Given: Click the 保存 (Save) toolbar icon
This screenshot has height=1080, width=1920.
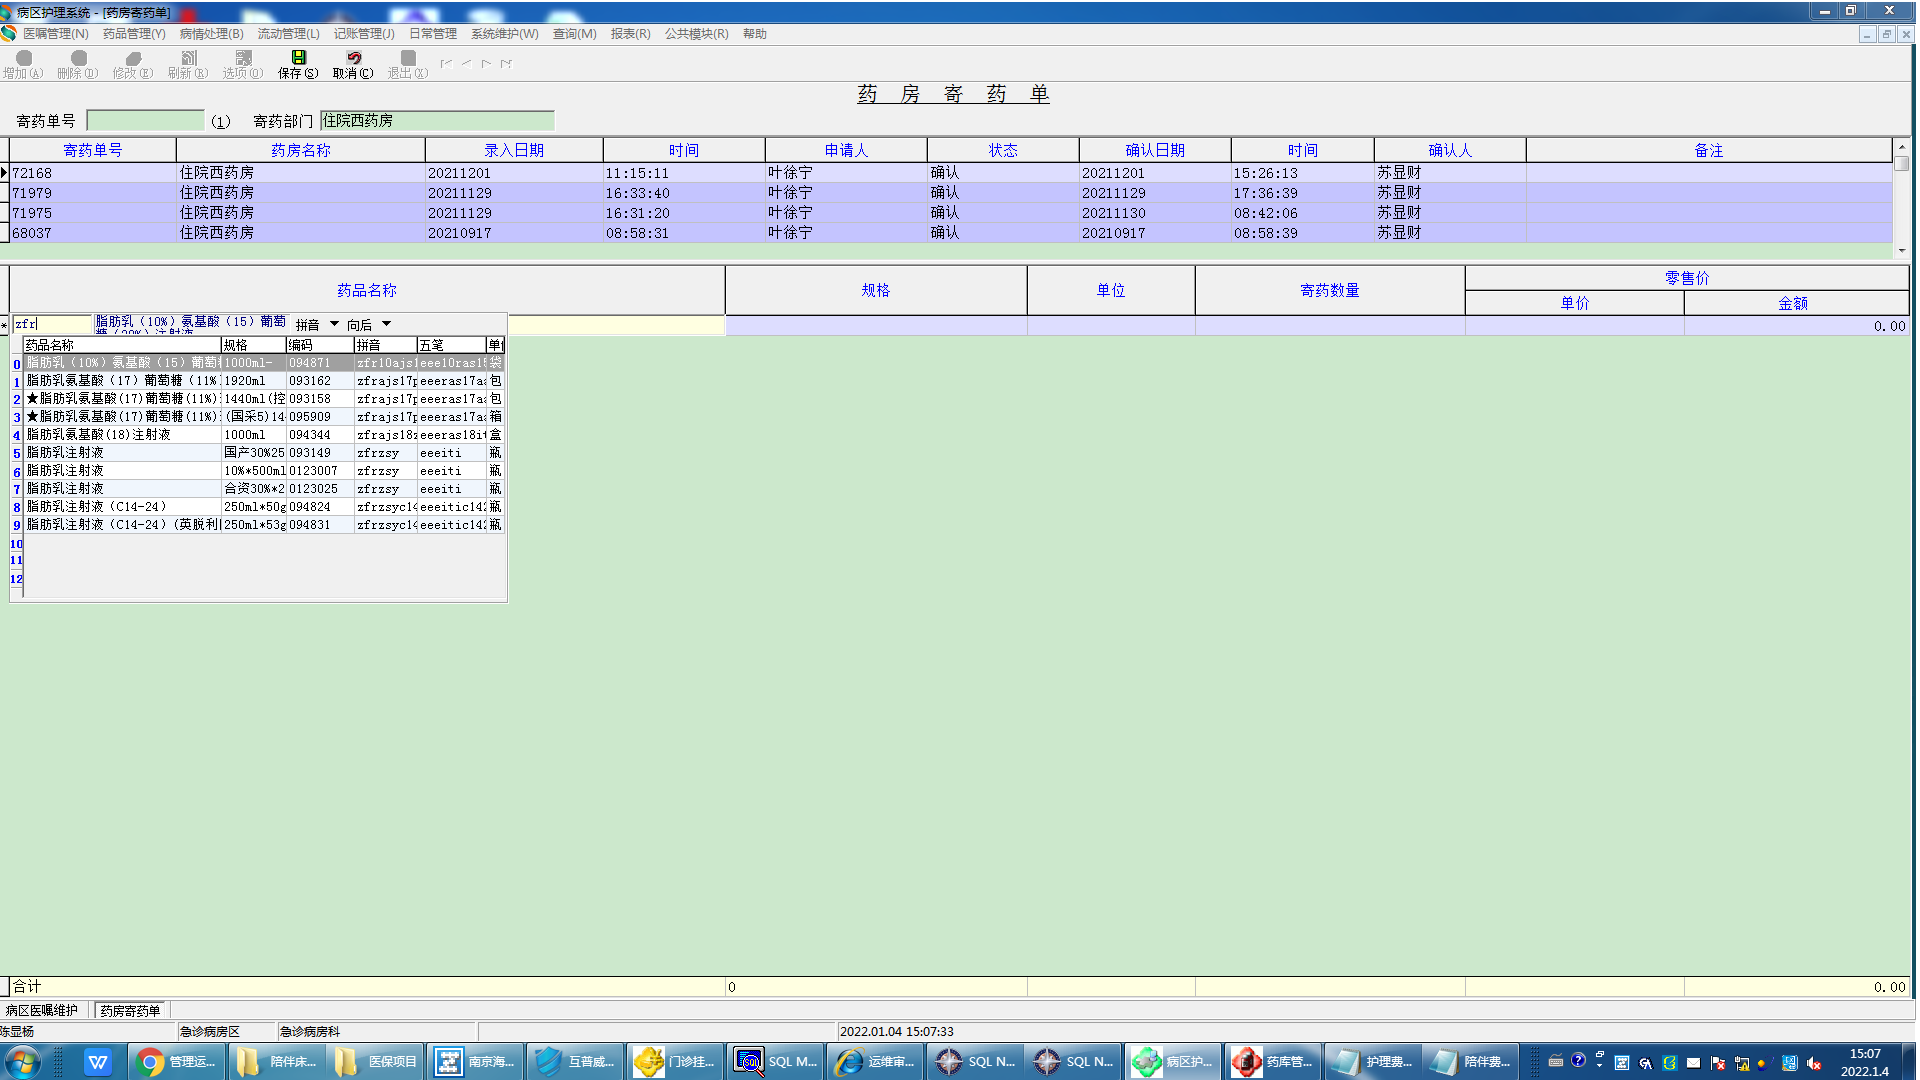Looking at the screenshot, I should pos(298,58).
